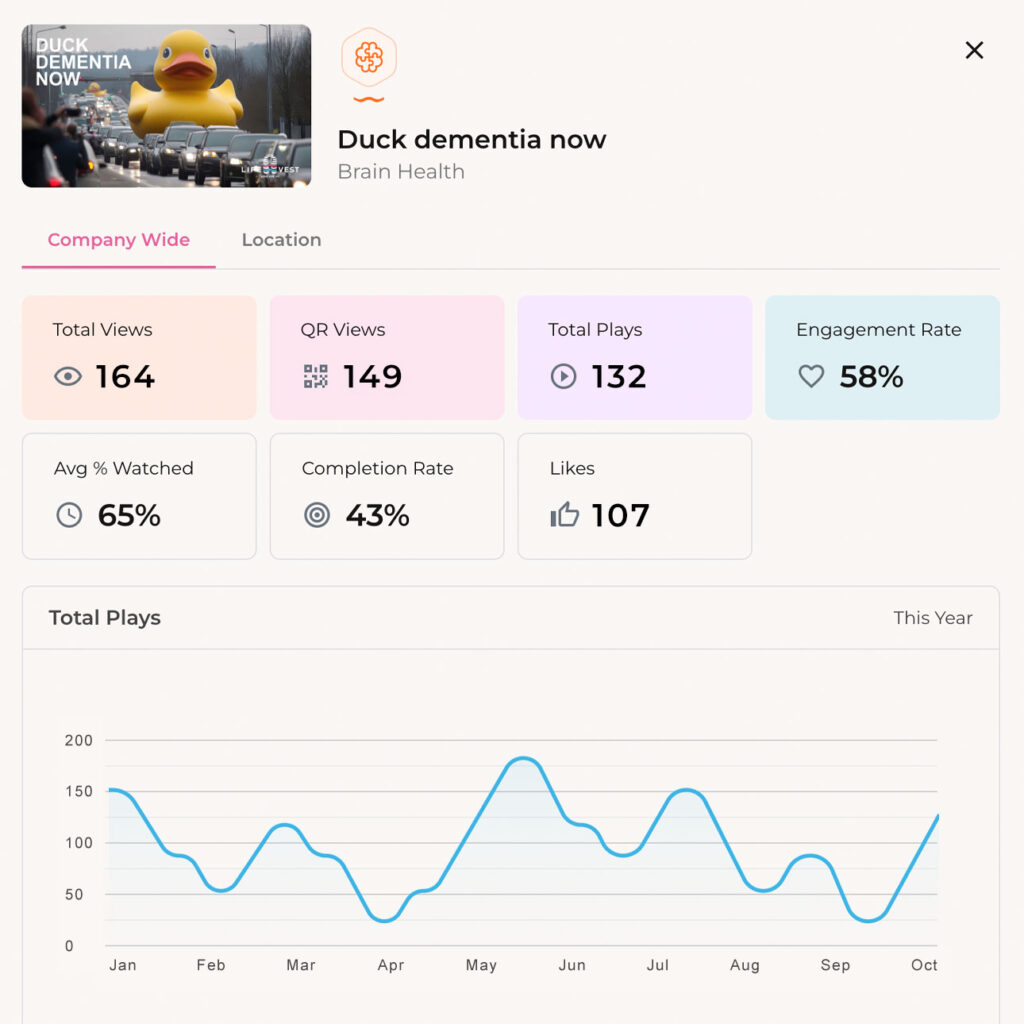The width and height of the screenshot is (1024, 1024).
Task: Select the Total Views stat card
Action: point(139,357)
